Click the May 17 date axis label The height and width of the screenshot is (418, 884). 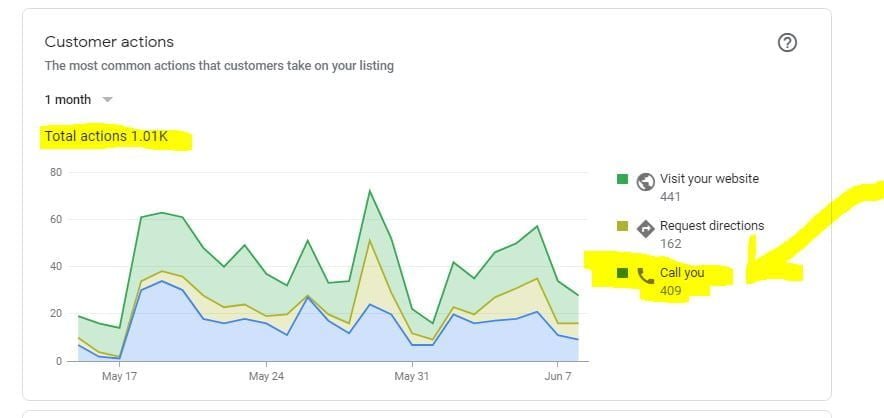tap(119, 377)
